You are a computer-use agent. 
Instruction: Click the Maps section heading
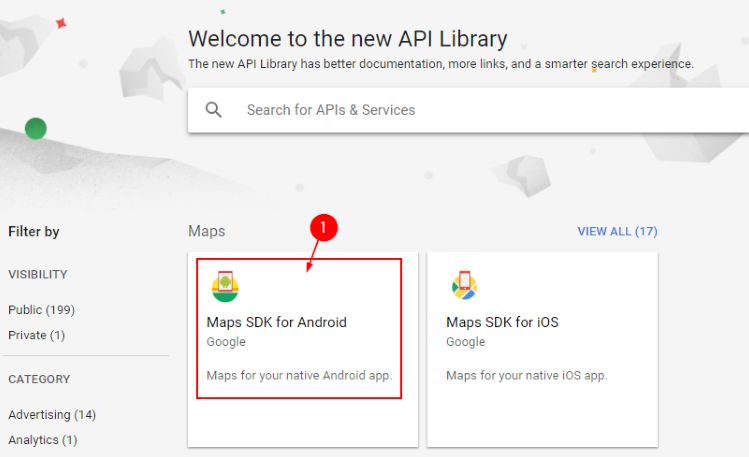click(x=206, y=231)
